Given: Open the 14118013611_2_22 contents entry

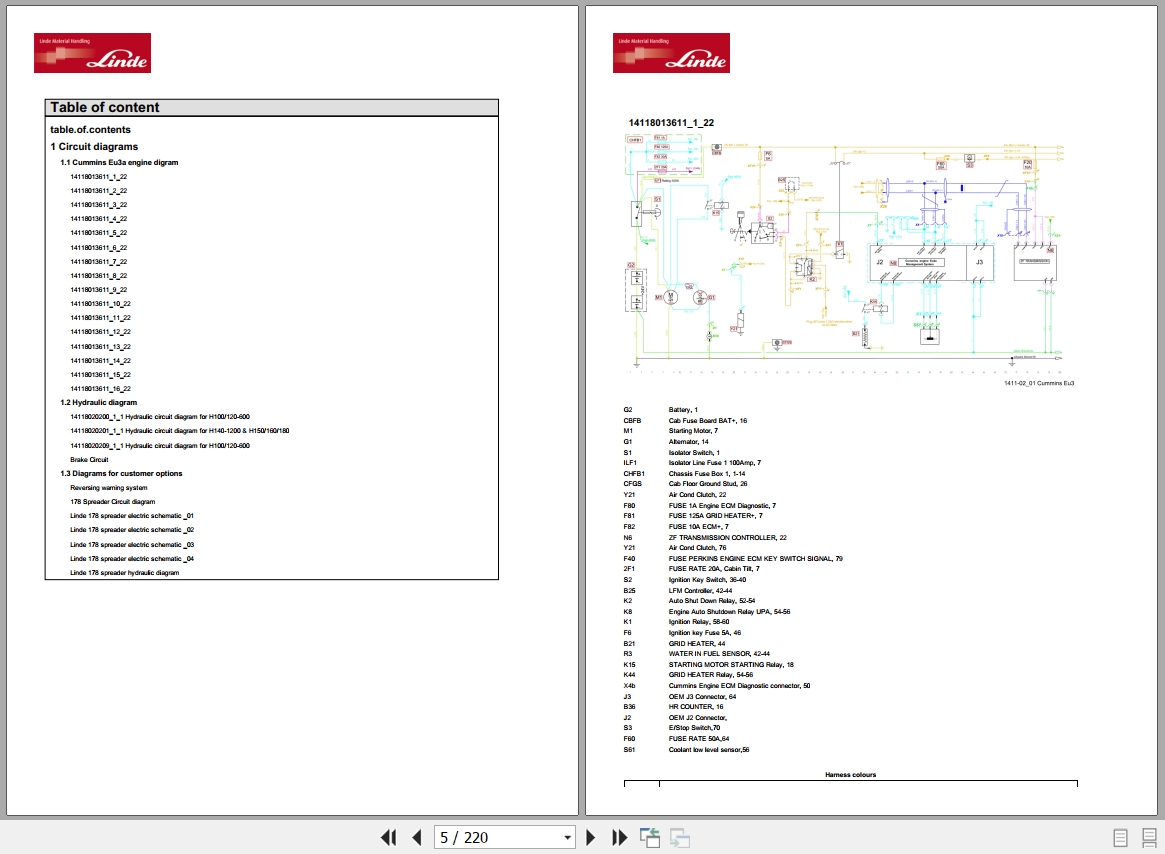Looking at the screenshot, I should [x=99, y=191].
